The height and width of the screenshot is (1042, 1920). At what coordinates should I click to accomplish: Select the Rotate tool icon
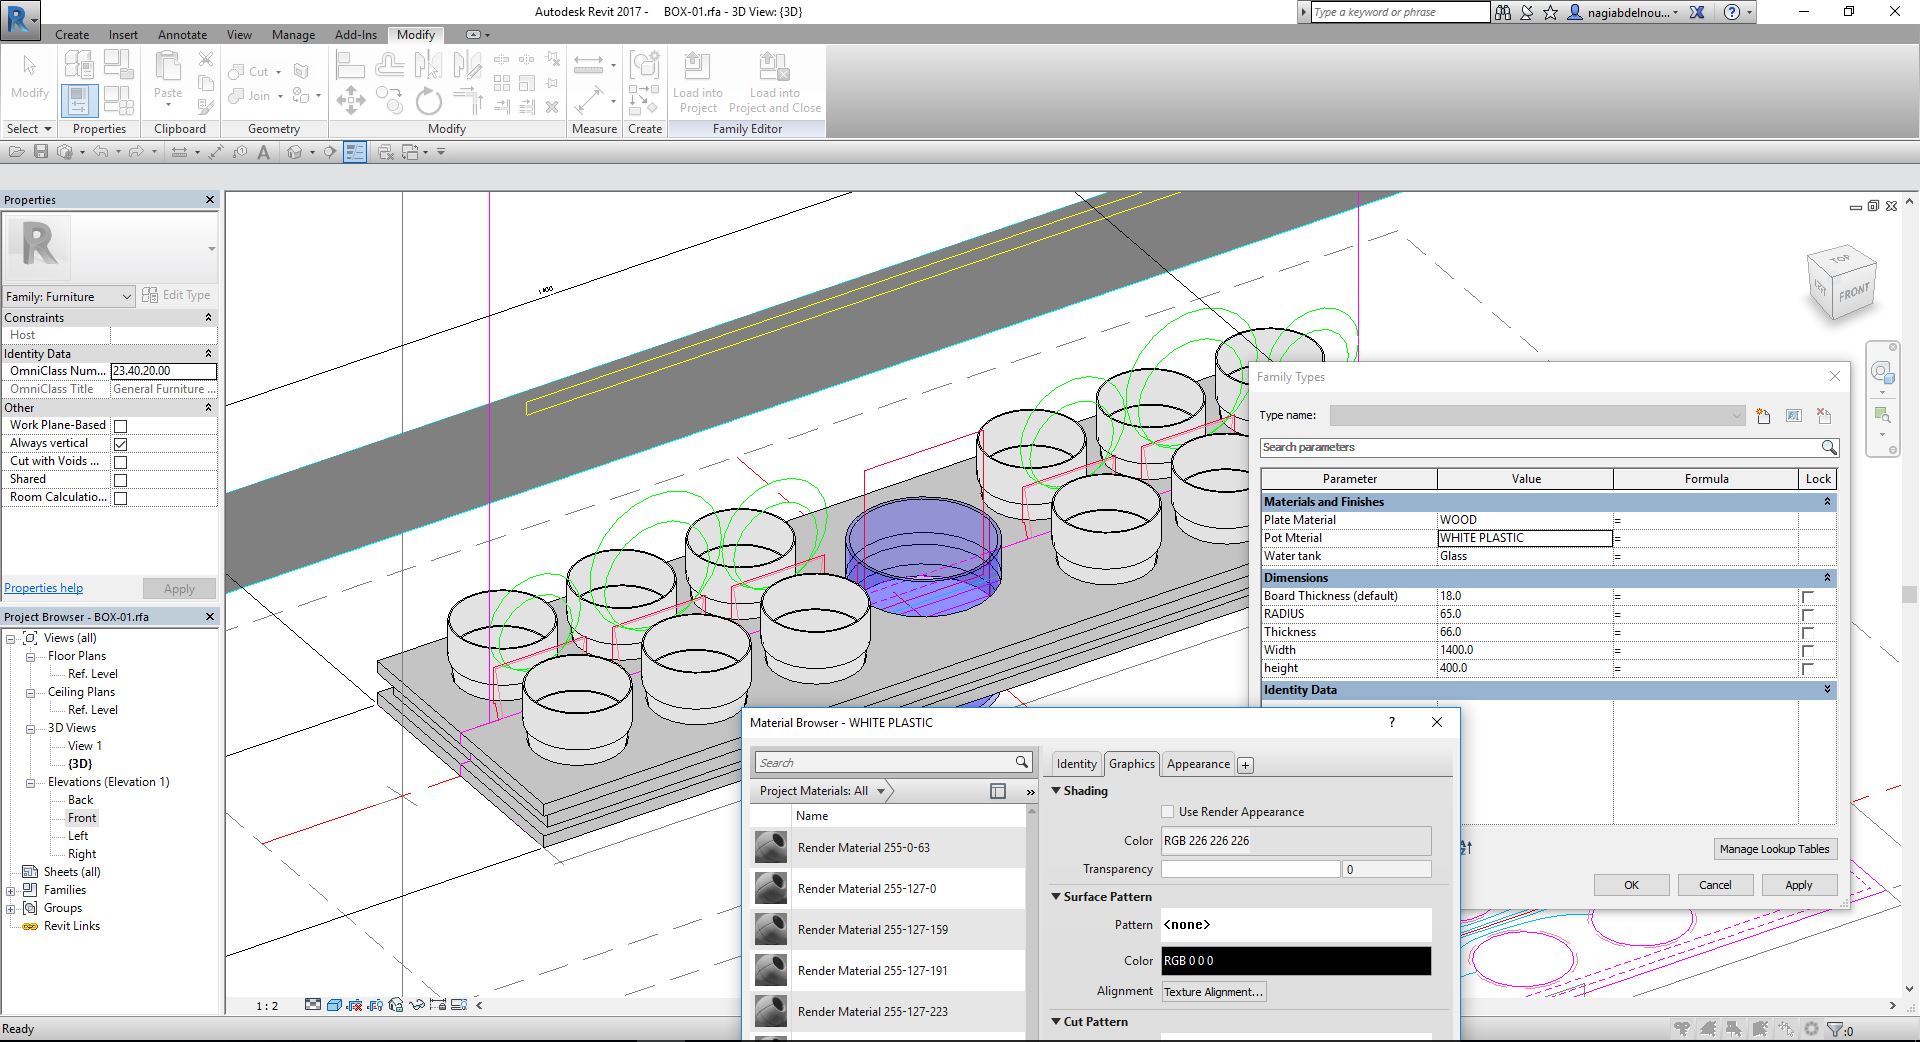pyautogui.click(x=428, y=100)
